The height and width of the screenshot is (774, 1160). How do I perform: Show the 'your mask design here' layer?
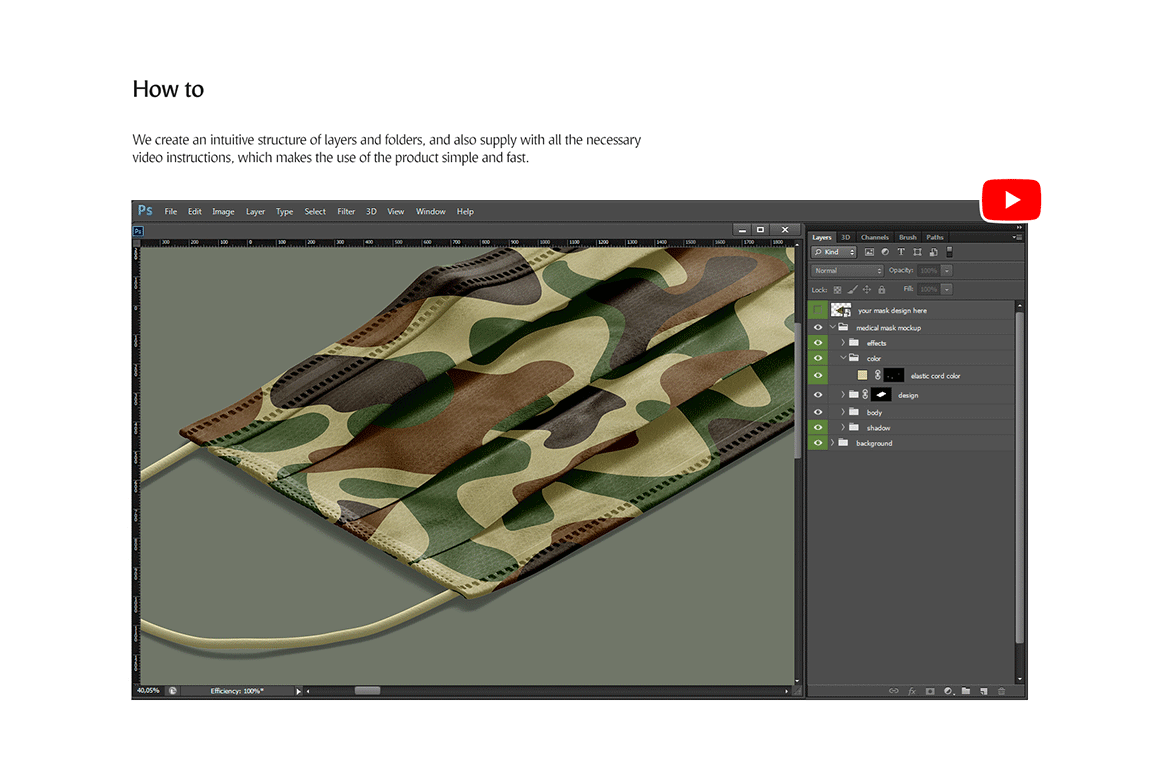coord(817,310)
